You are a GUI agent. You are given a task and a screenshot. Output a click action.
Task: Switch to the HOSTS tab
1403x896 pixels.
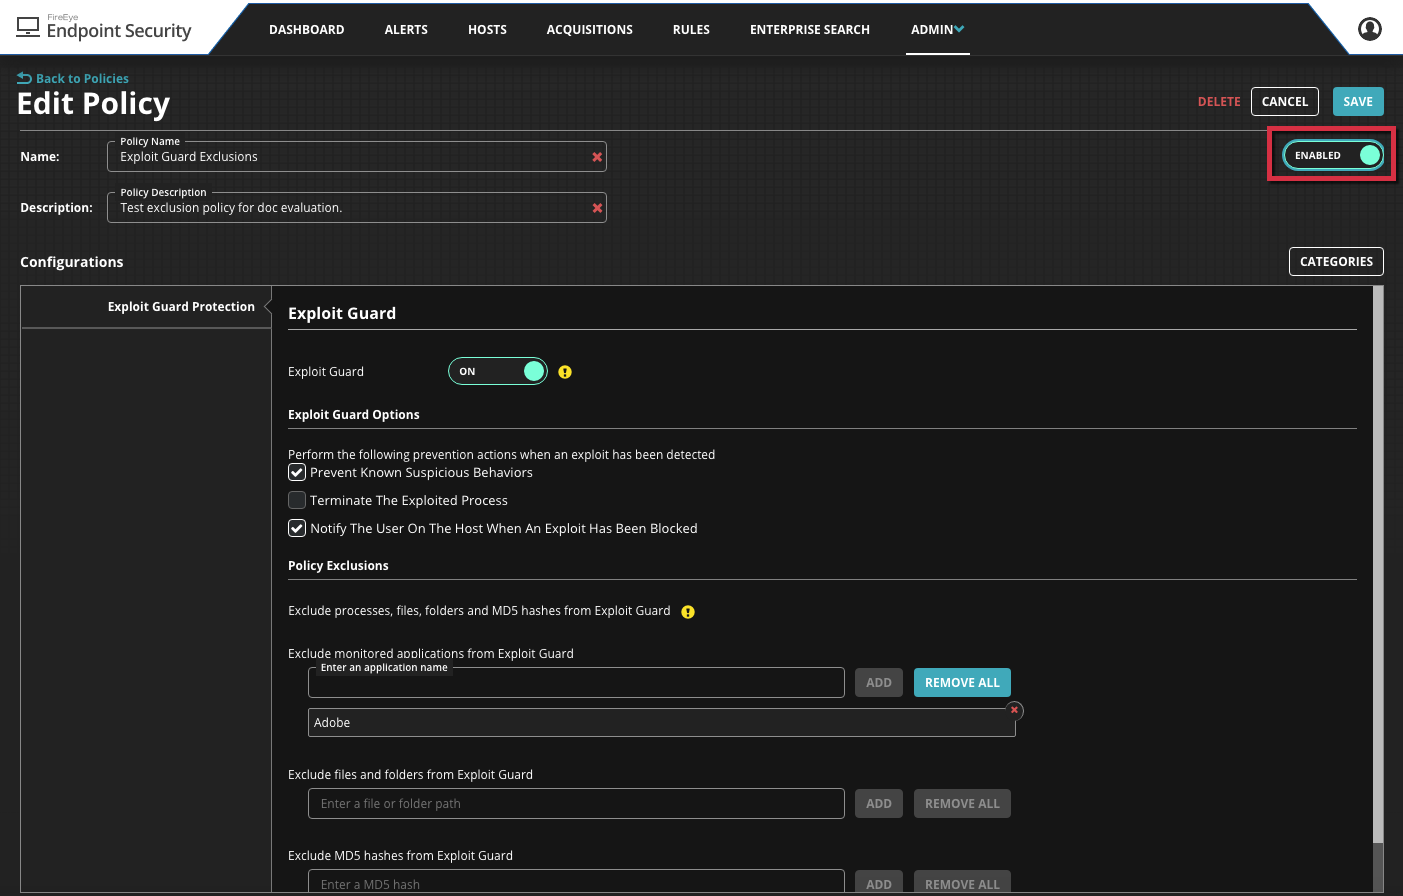487,29
